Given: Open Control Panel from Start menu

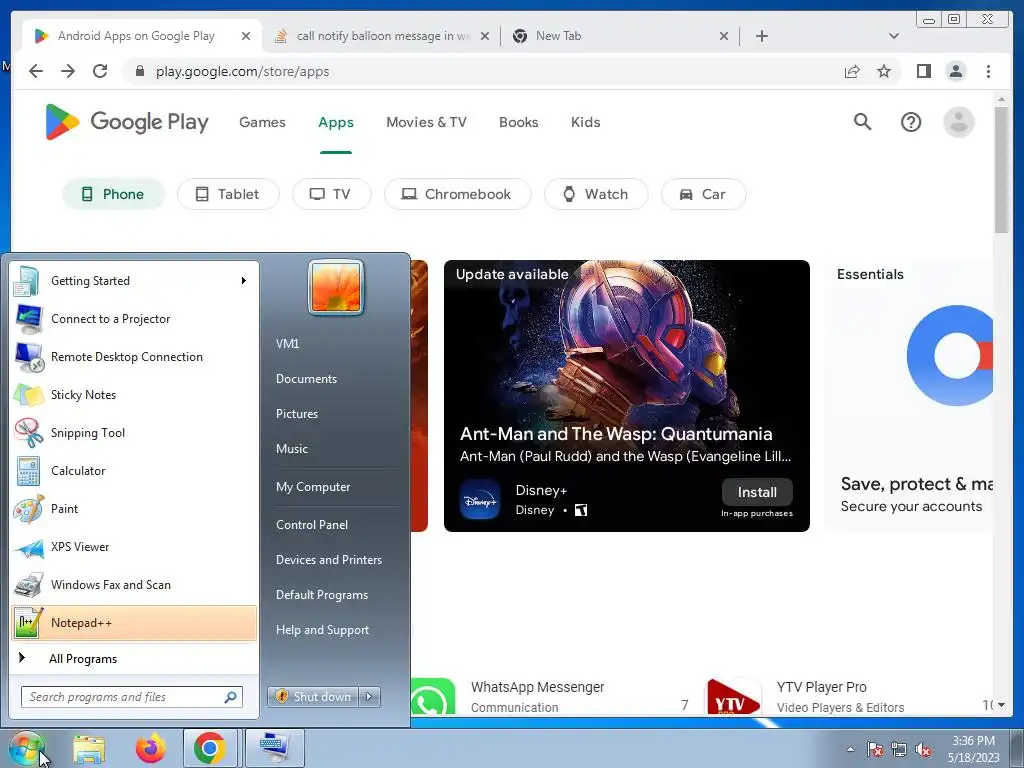Looking at the screenshot, I should (312, 524).
